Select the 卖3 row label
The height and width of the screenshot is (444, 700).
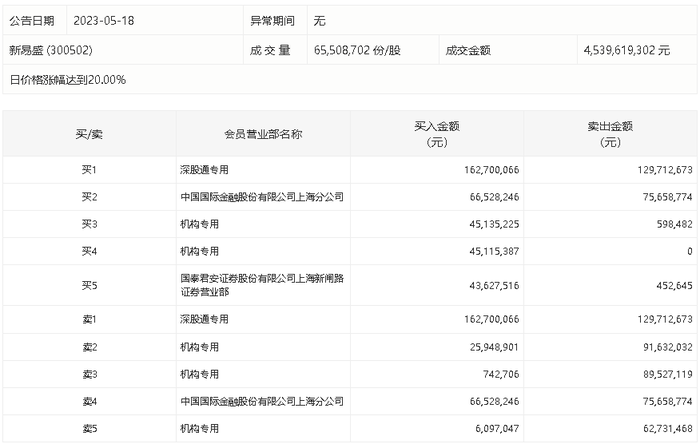[x=89, y=374]
